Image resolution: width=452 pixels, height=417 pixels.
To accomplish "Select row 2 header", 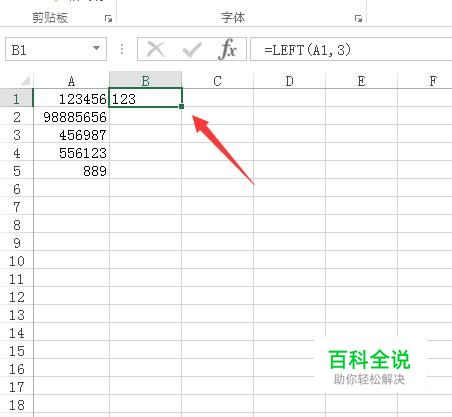I will point(17,116).
